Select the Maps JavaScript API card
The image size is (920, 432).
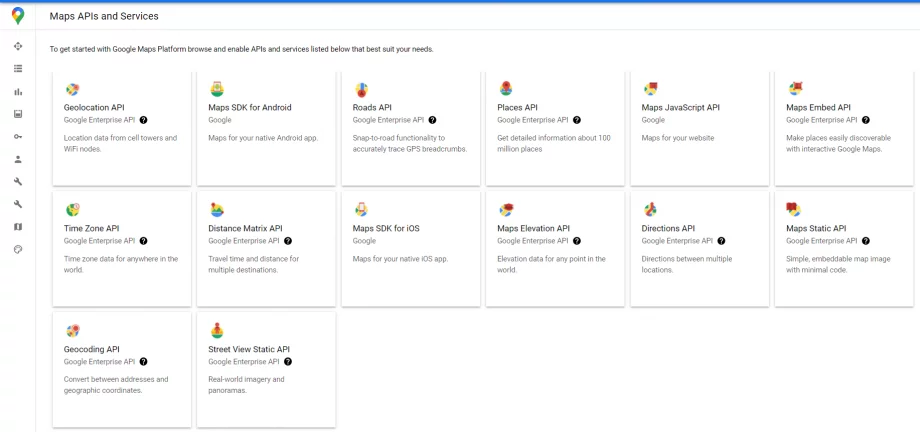pyautogui.click(x=699, y=129)
